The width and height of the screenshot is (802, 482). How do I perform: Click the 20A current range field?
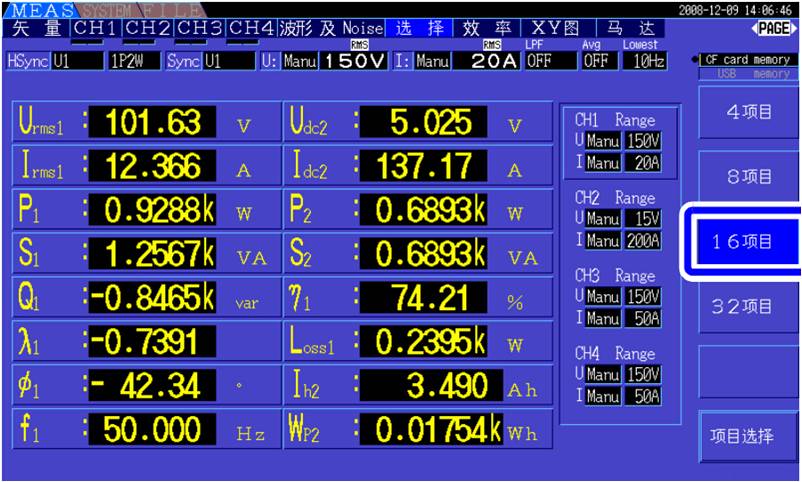tap(482, 61)
